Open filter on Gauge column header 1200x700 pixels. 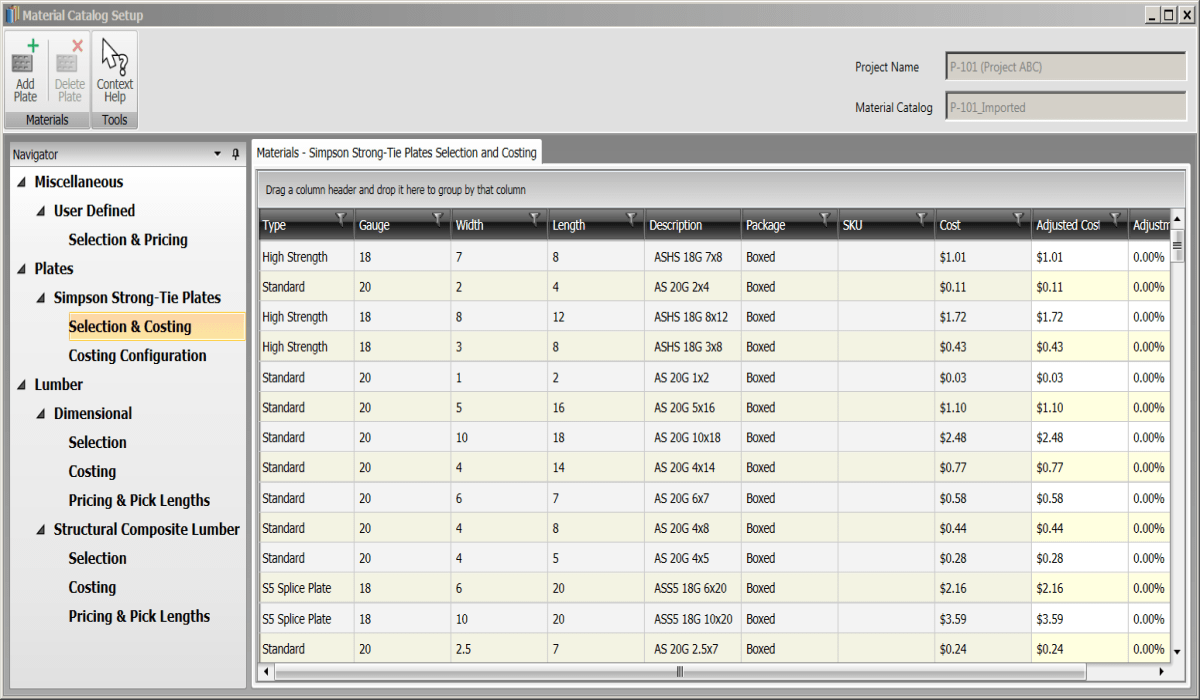tap(438, 218)
